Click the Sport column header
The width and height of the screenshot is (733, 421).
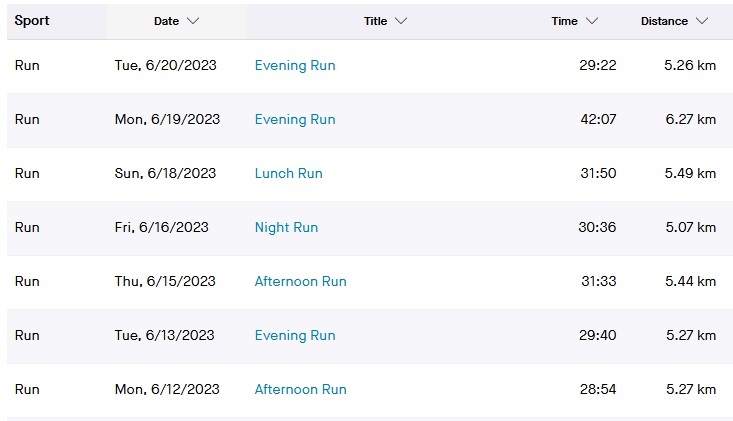tap(32, 20)
